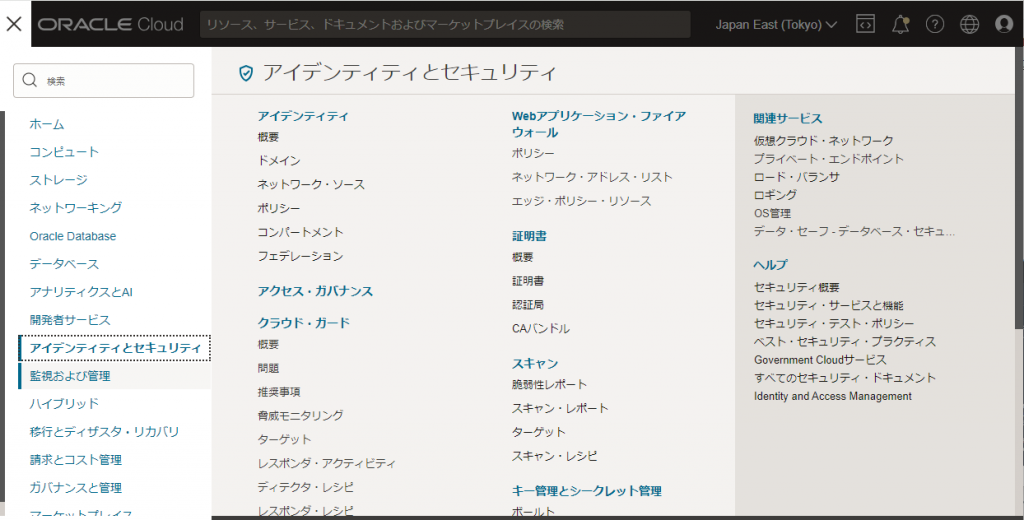
Task: Open スキャン・レシピ link
Action: 554,456
